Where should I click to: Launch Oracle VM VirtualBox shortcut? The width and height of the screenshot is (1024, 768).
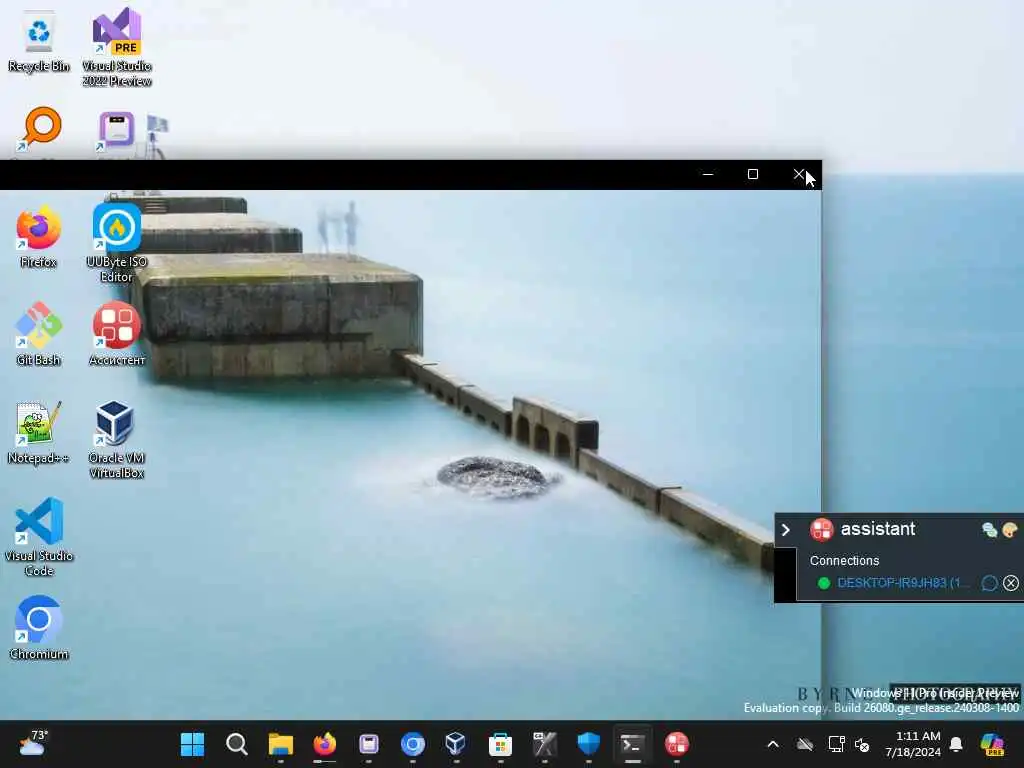click(x=116, y=440)
